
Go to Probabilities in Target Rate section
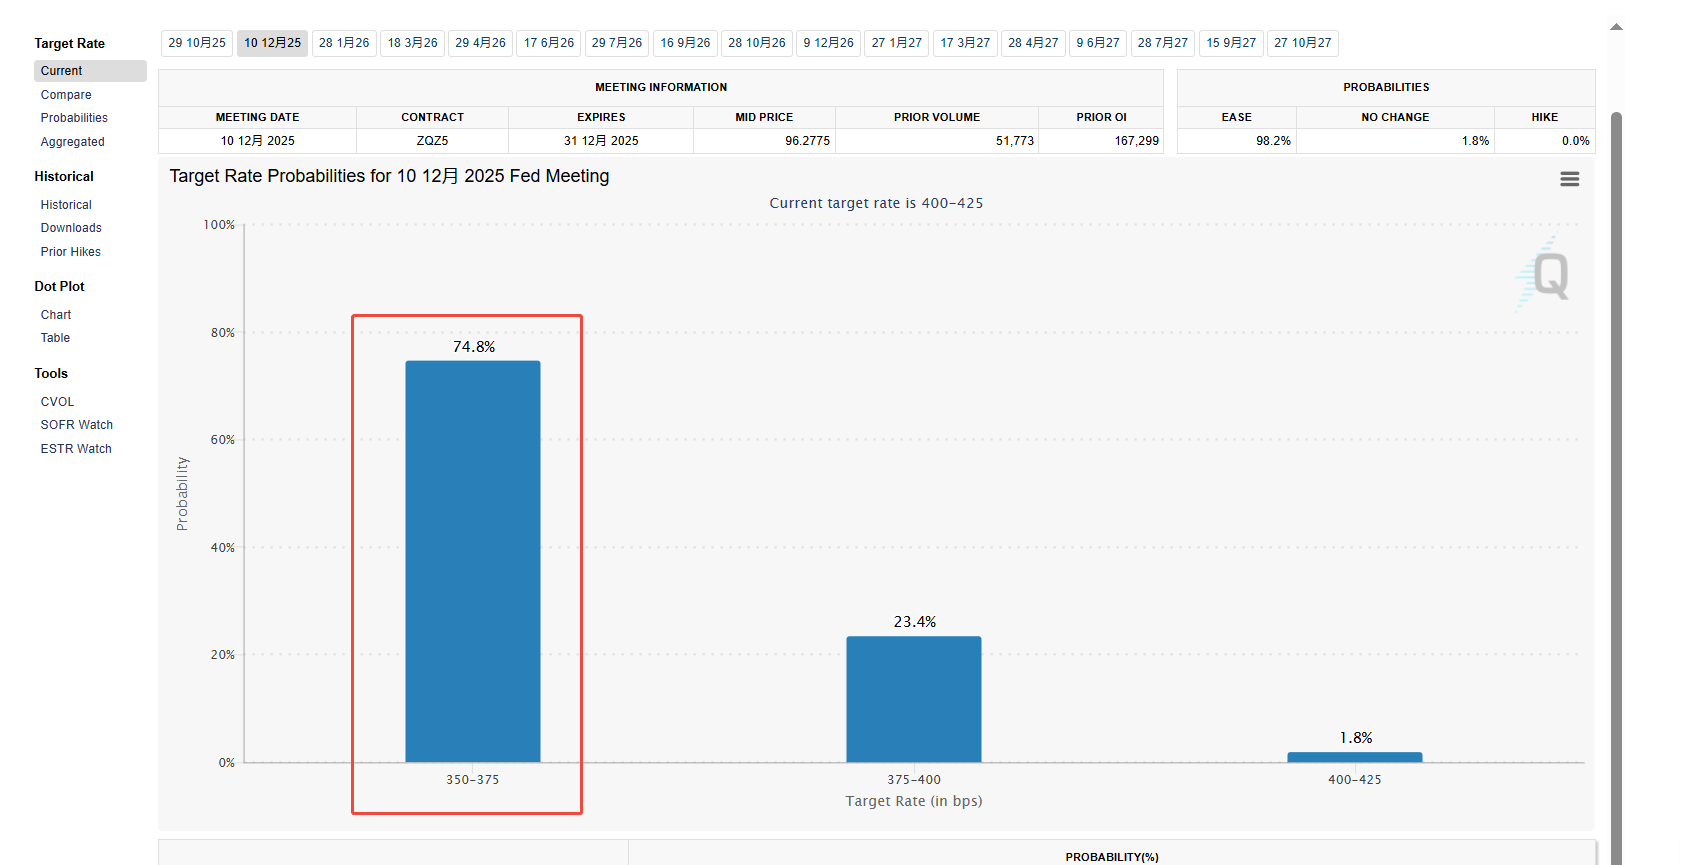(74, 118)
